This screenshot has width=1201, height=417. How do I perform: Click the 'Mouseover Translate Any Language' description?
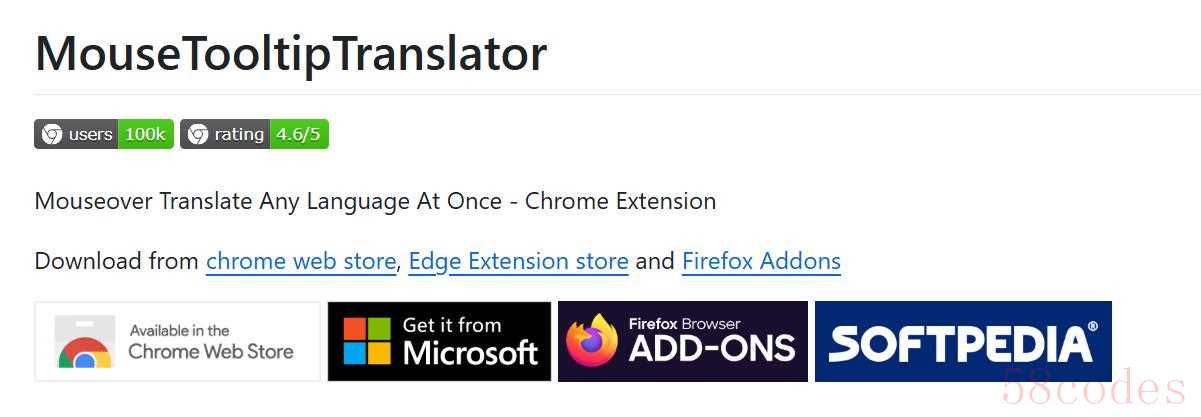click(375, 201)
